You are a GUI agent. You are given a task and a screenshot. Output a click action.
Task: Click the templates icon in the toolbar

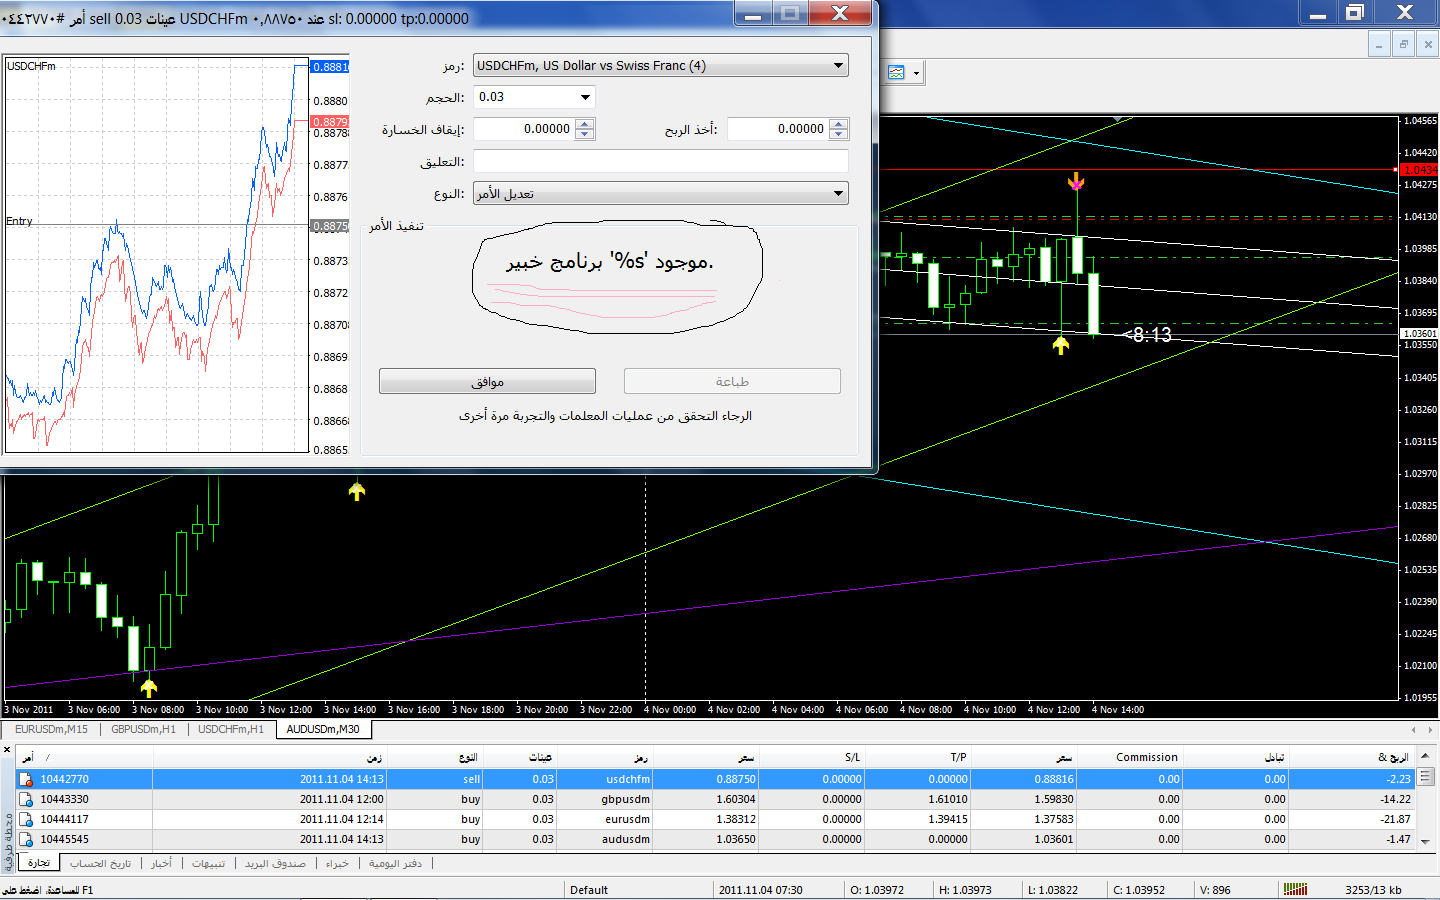pos(896,72)
